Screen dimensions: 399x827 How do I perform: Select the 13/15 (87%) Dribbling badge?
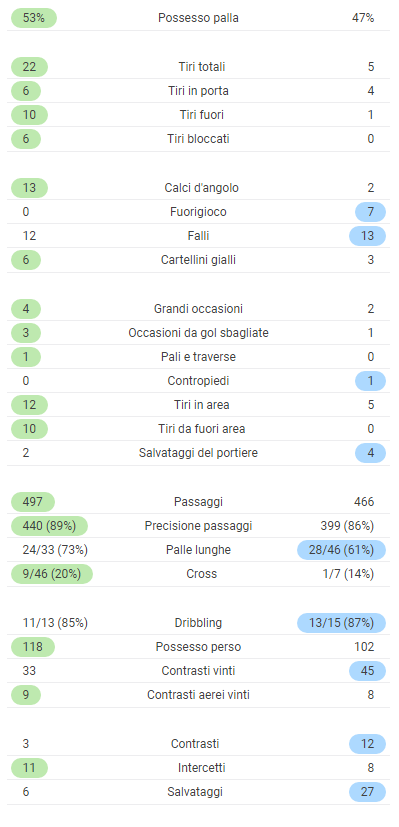[342, 623]
